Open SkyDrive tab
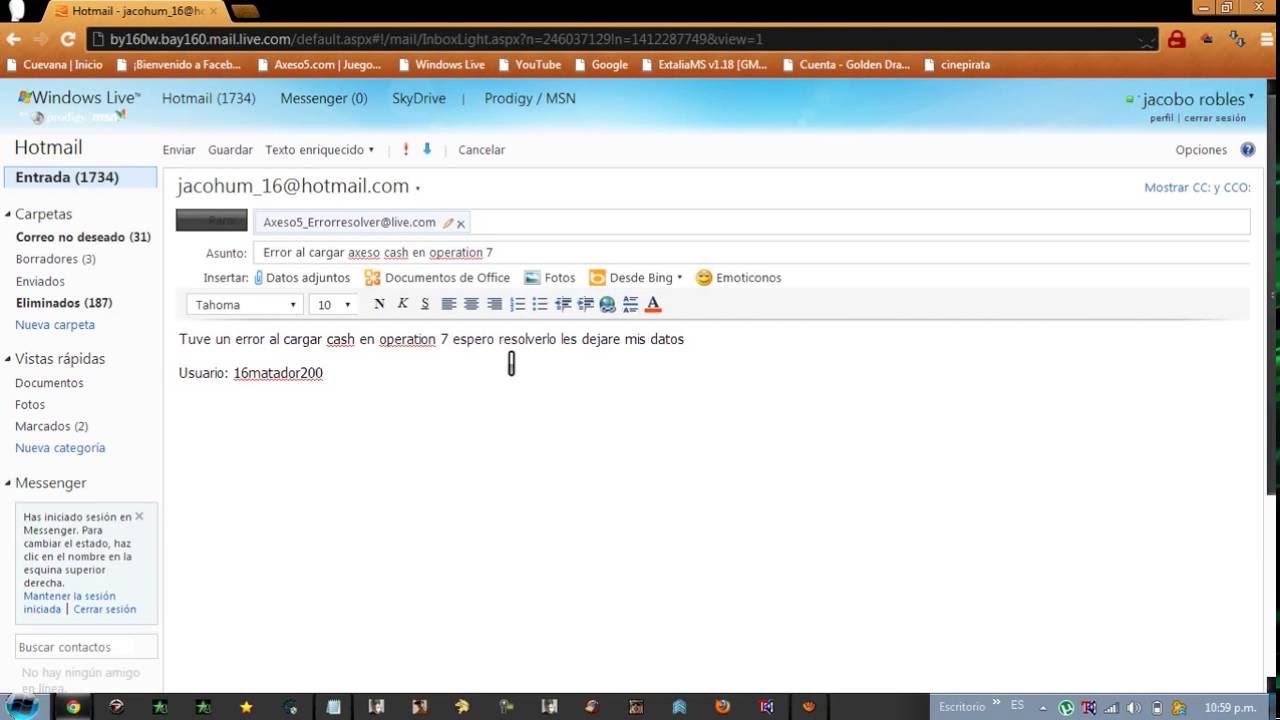1280x720 pixels. click(x=419, y=98)
